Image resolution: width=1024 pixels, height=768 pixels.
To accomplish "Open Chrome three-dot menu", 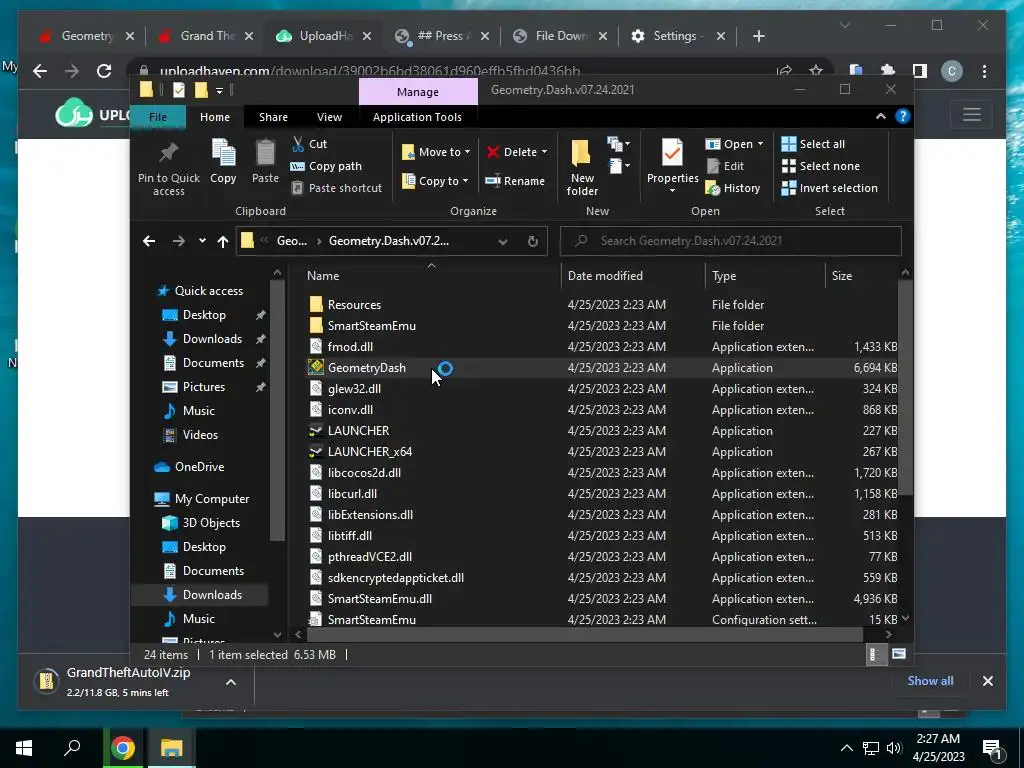I will 984,71.
